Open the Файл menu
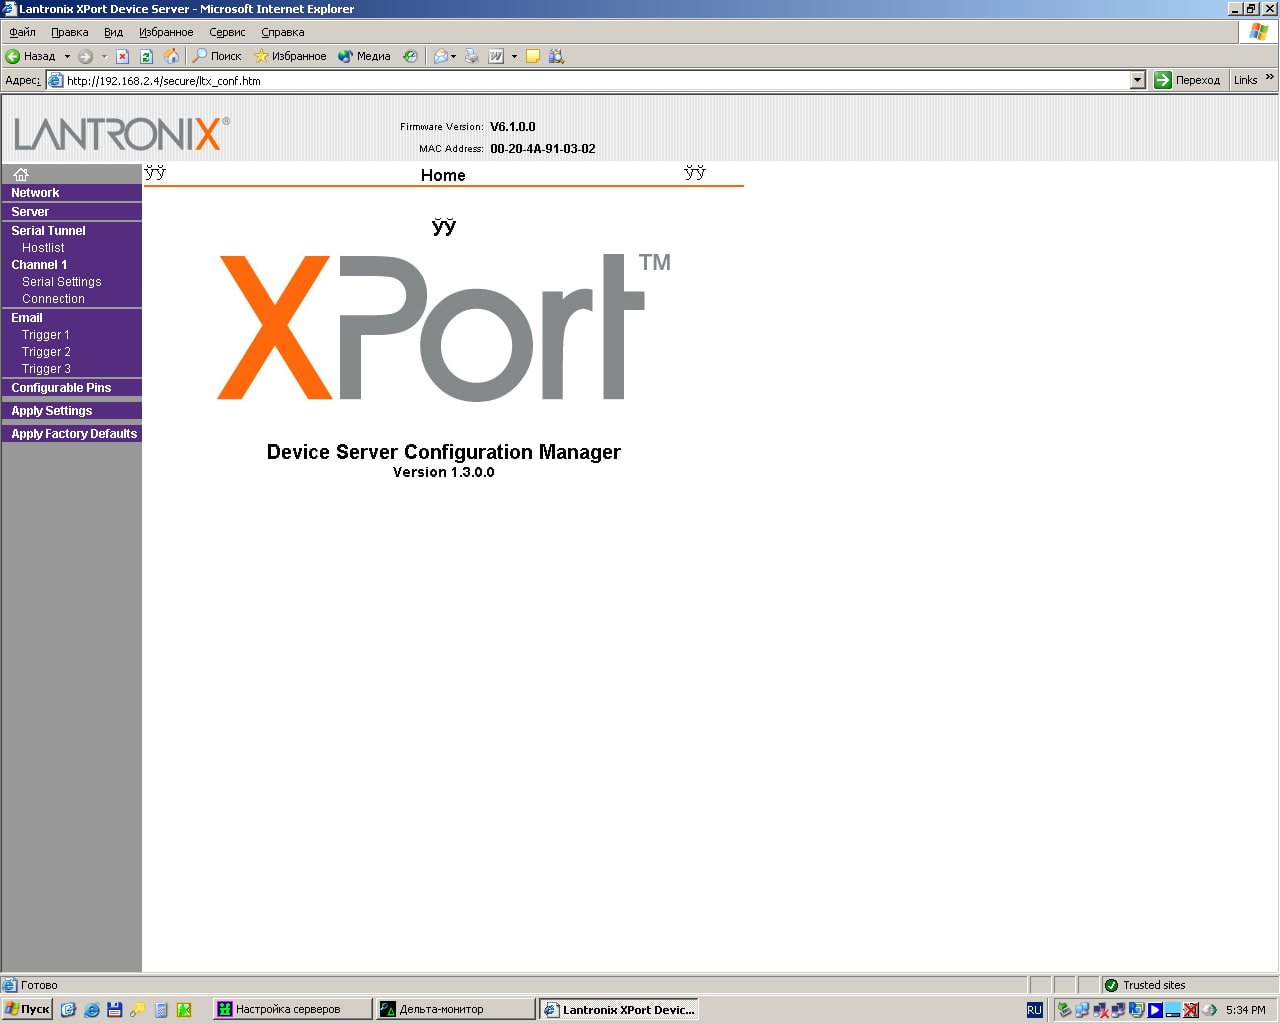The height and width of the screenshot is (1024, 1280). [22, 32]
